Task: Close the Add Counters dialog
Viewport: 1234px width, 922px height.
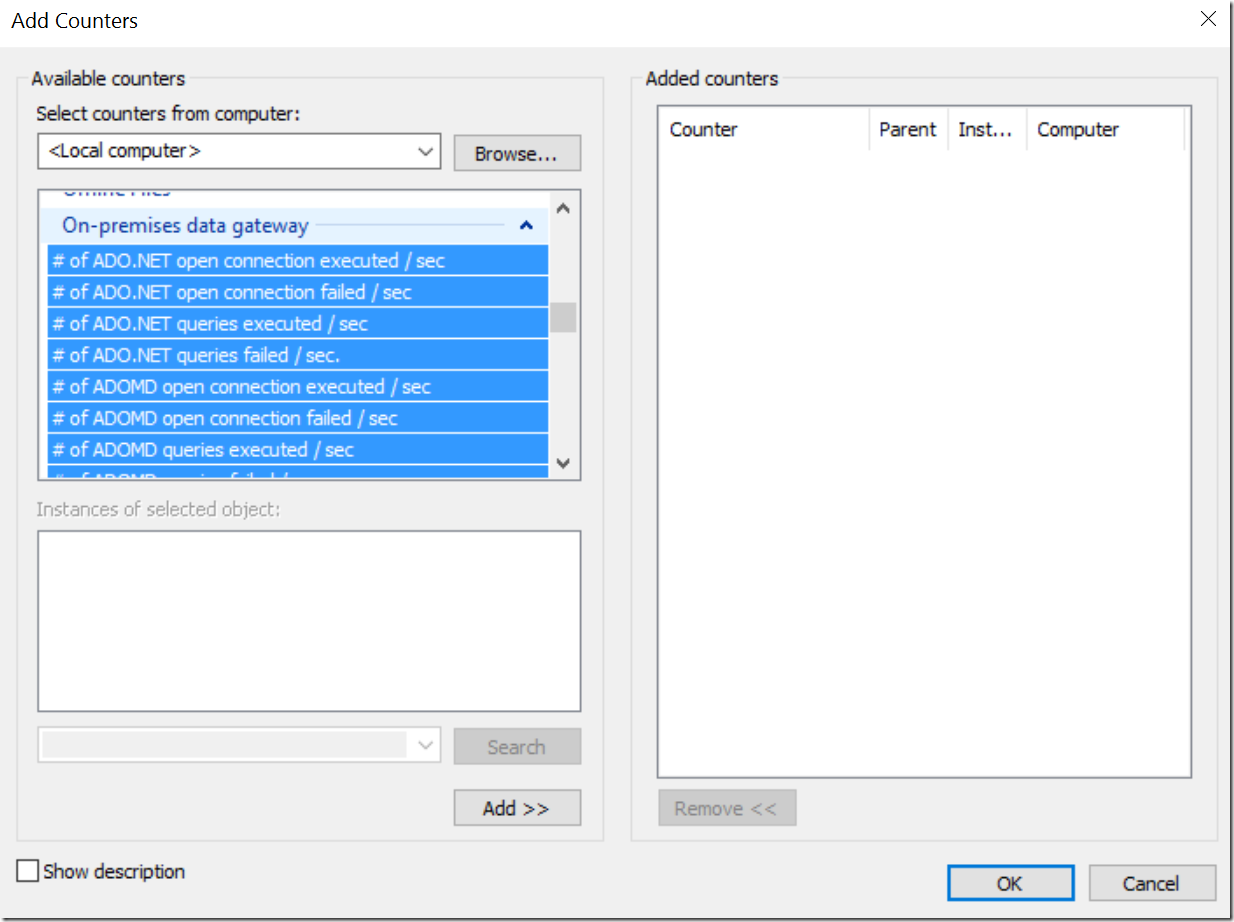Action: [x=1208, y=19]
